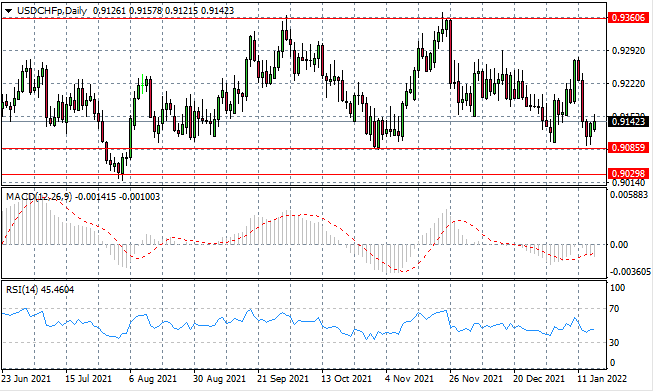Viewport: 653px width, 391px height.
Task: Click the RSI 100 scale label
Action: coord(617,288)
